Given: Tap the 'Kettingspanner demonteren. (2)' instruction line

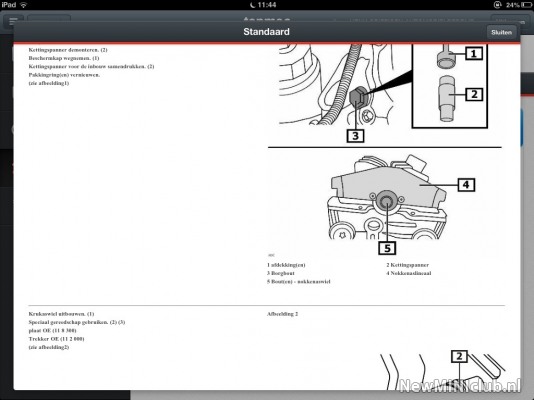Looking at the screenshot, I should click(x=68, y=50).
